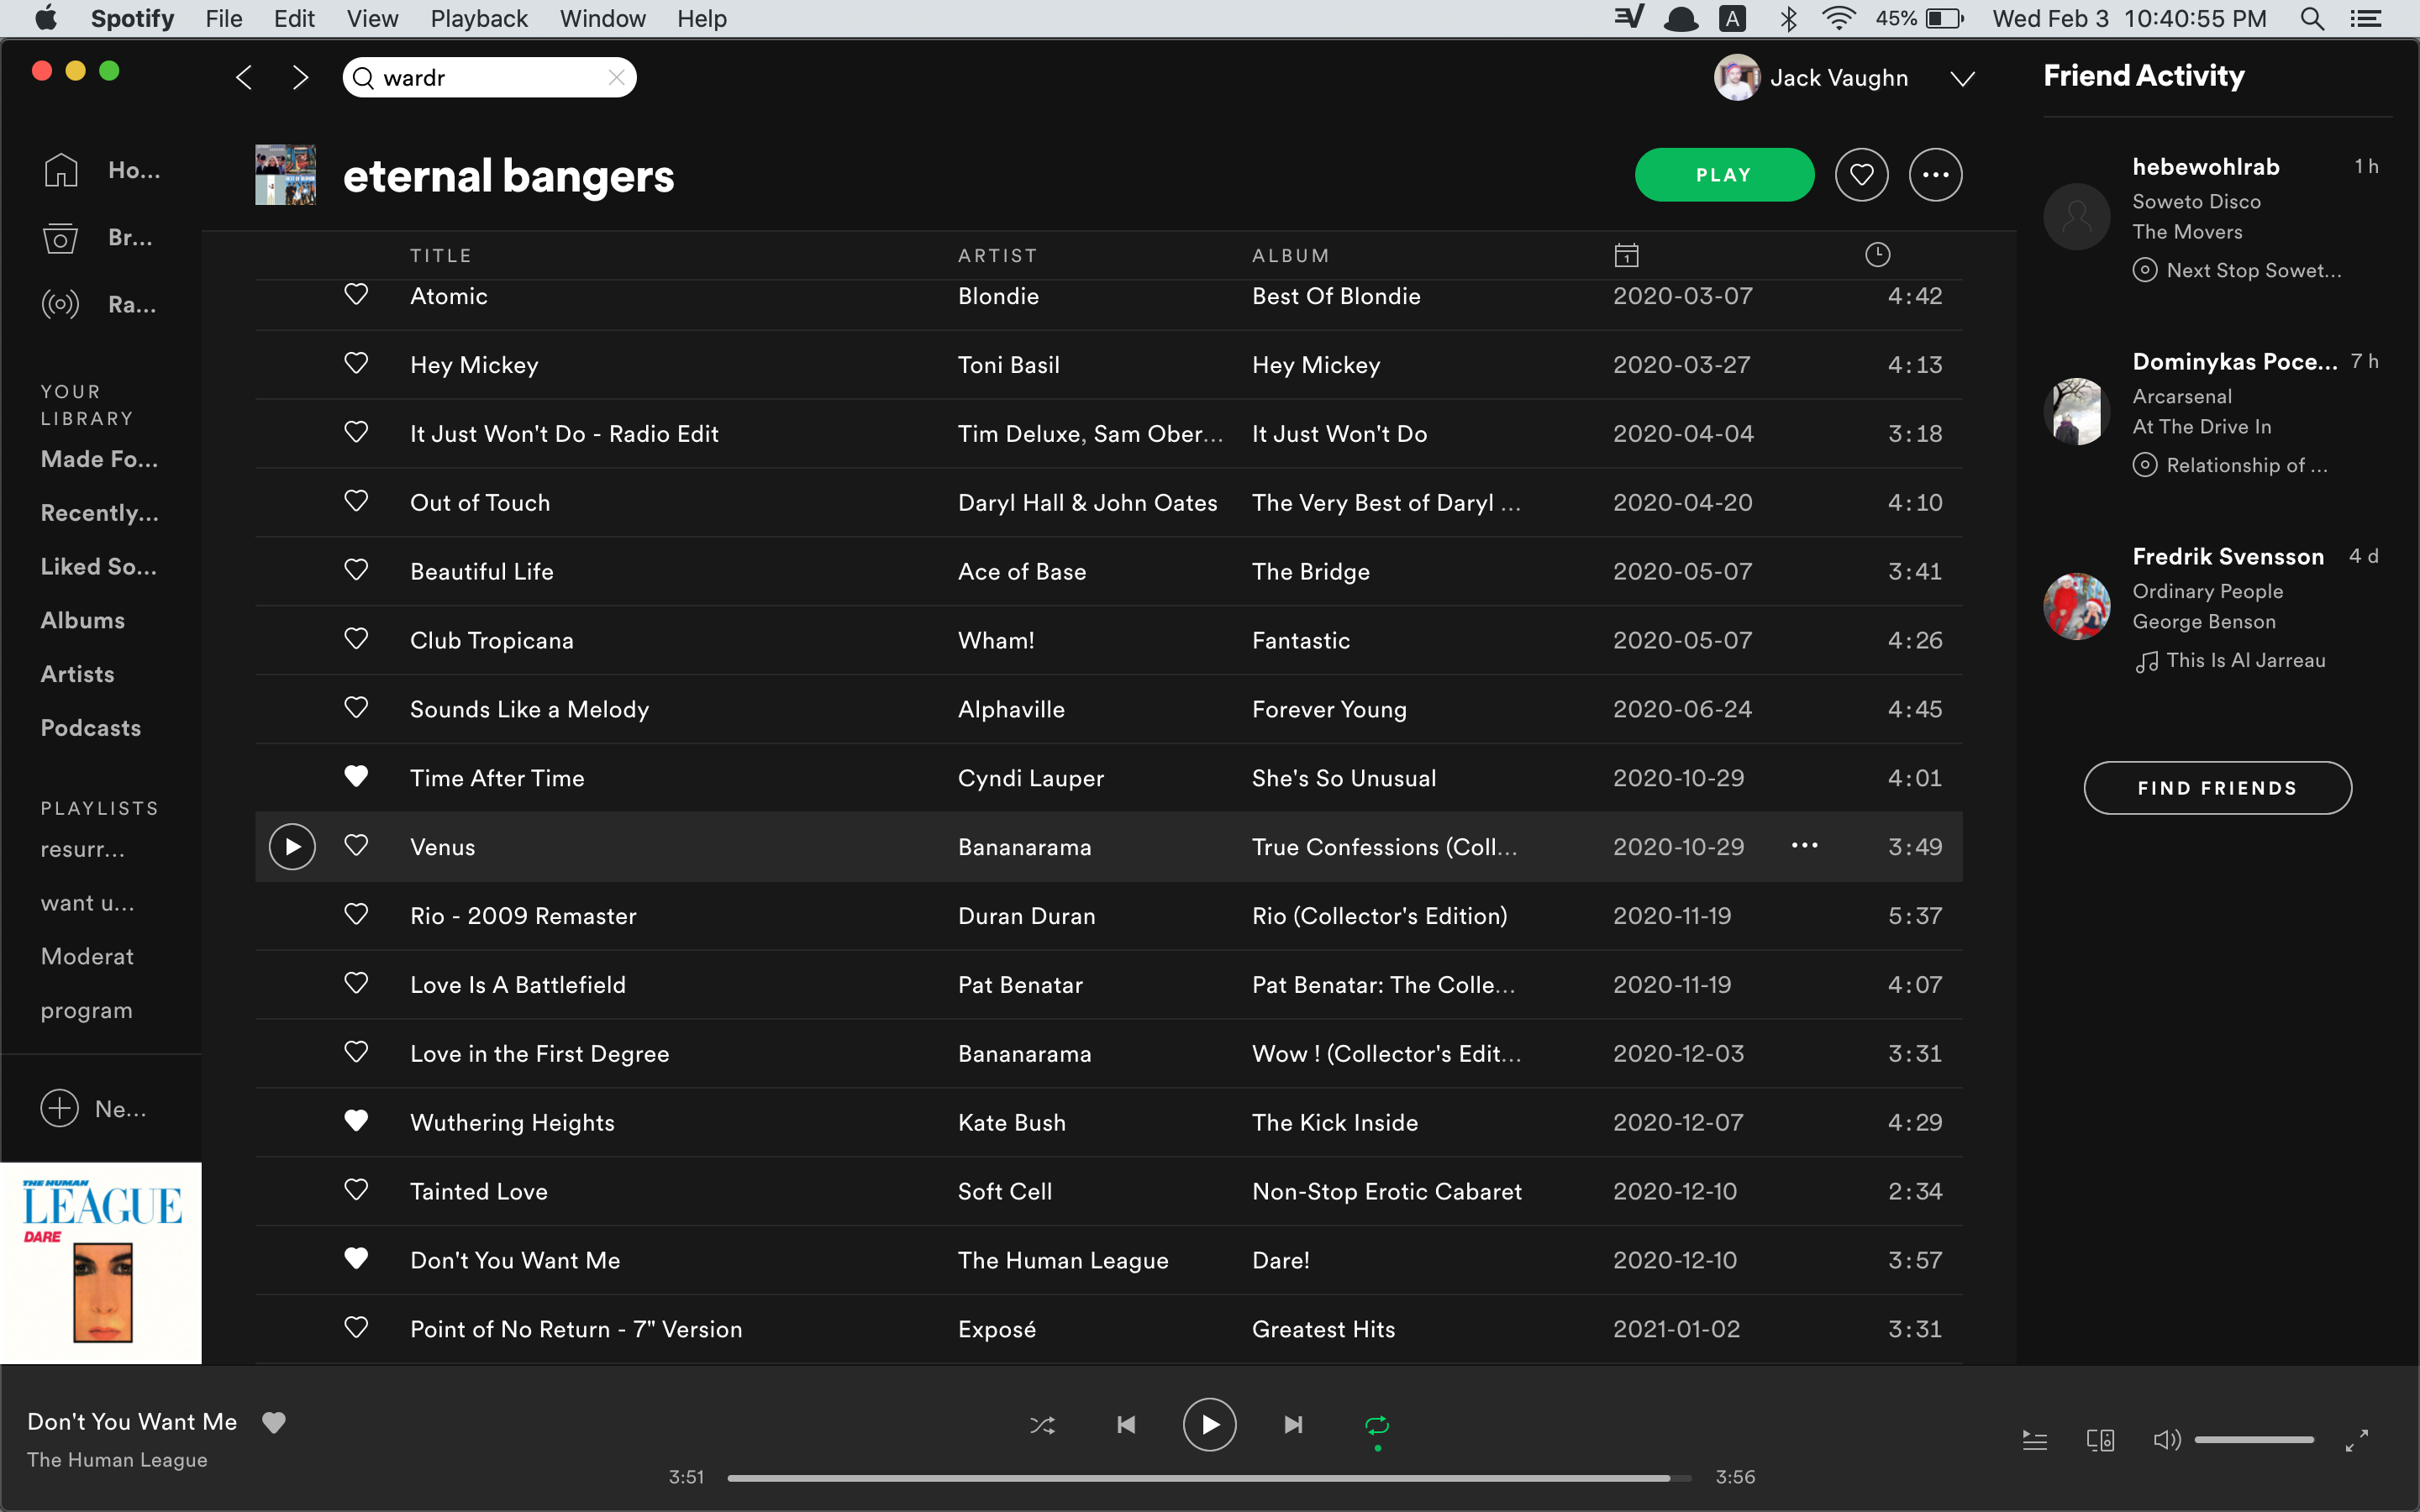Open the Bluetooth status menu
The width and height of the screenshot is (2420, 1512).
[x=1788, y=19]
